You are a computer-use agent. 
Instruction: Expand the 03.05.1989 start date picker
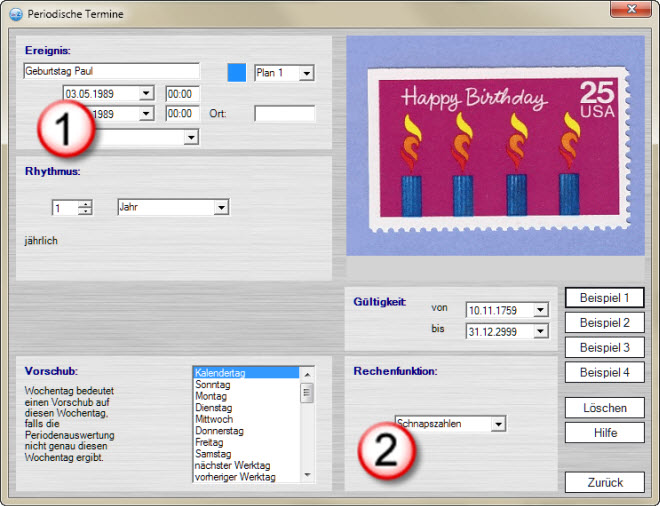[146, 93]
